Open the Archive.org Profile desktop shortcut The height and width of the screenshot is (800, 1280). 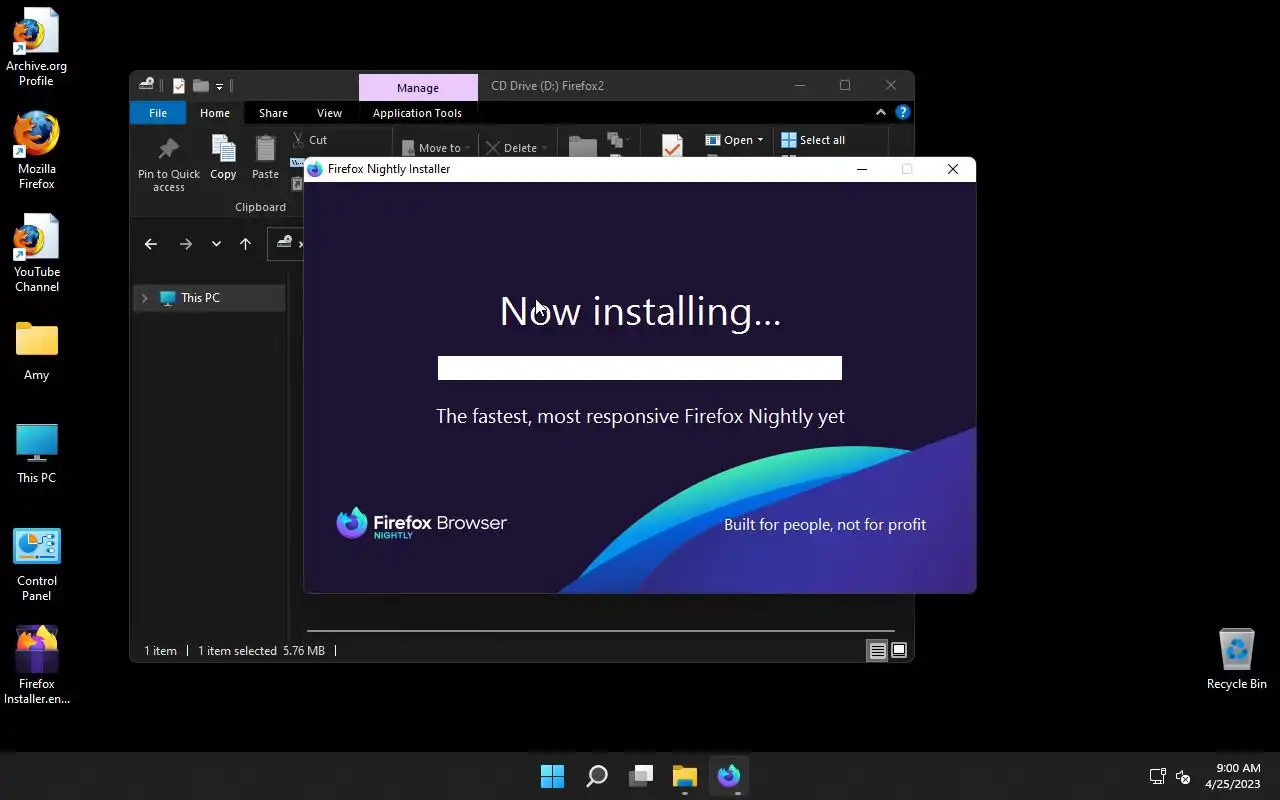[36, 47]
